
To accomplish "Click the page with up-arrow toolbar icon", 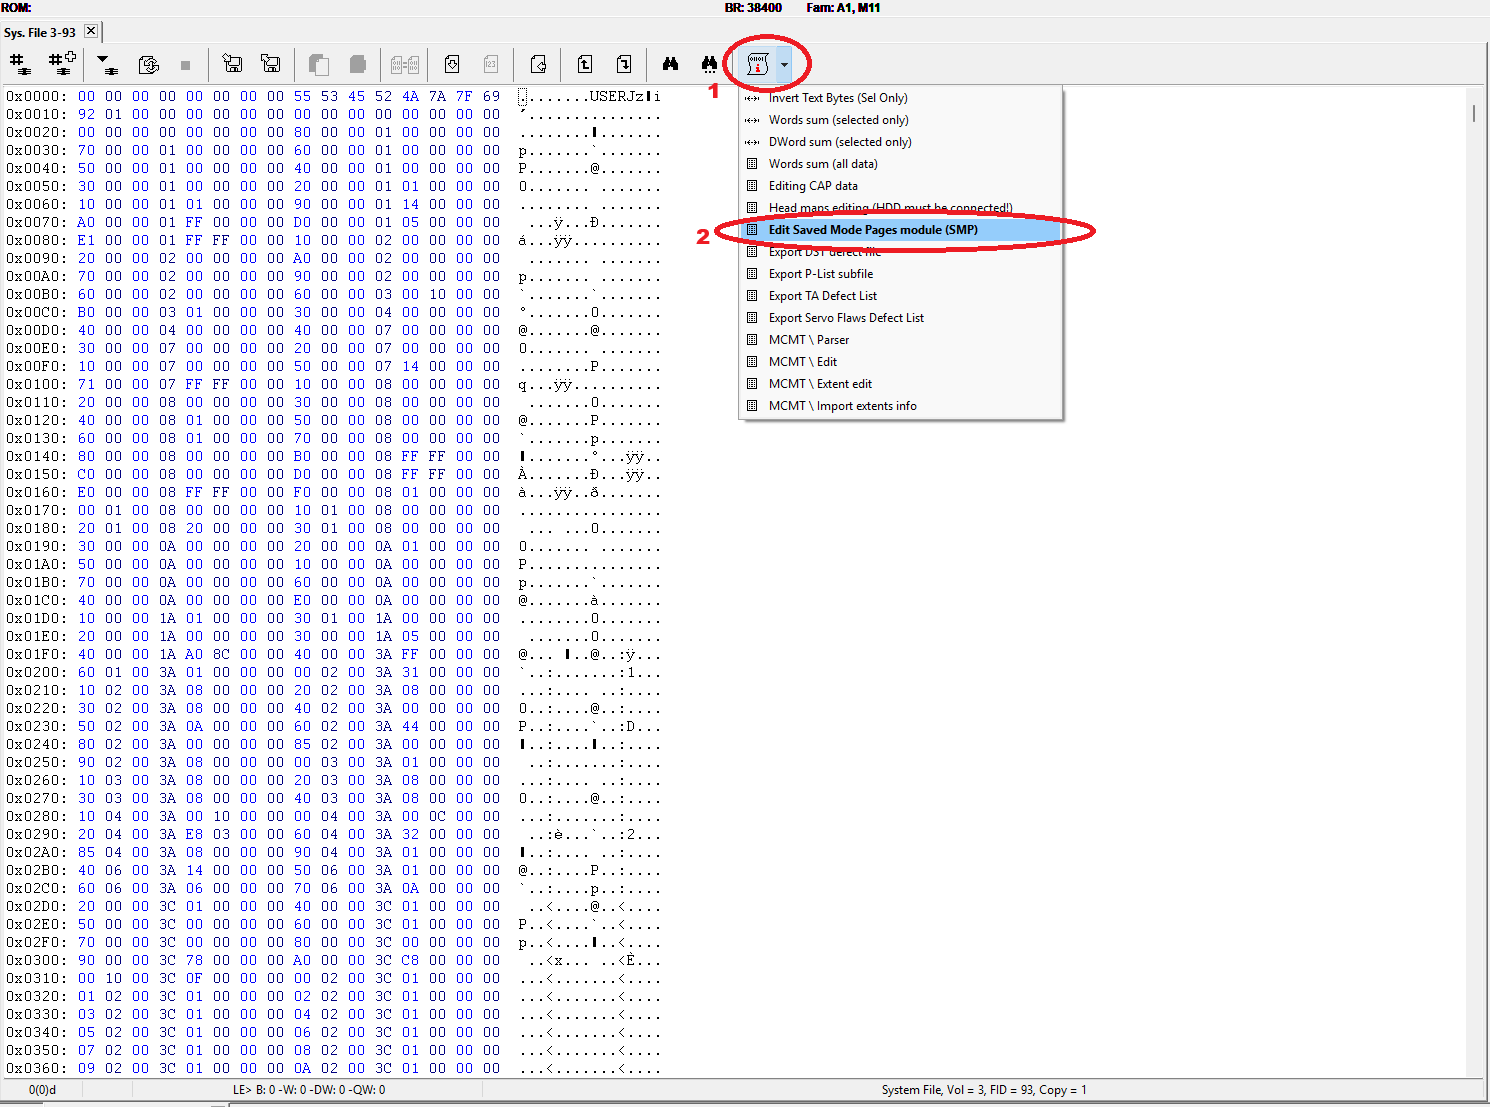I will tap(585, 64).
